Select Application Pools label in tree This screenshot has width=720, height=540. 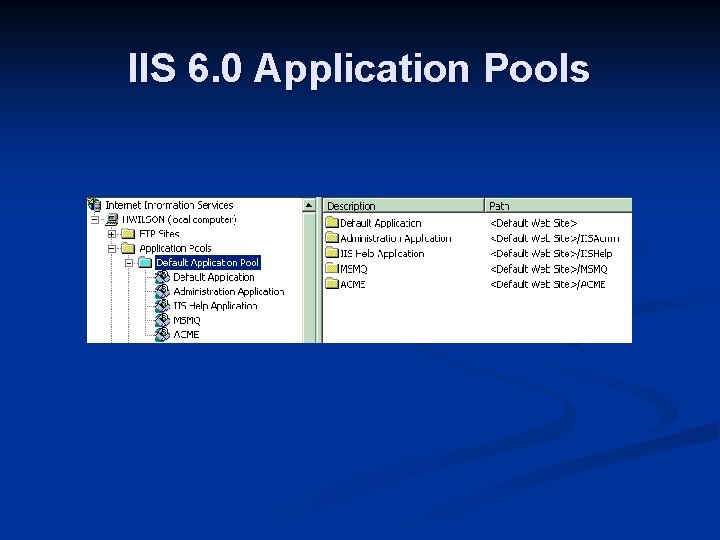[175, 248]
